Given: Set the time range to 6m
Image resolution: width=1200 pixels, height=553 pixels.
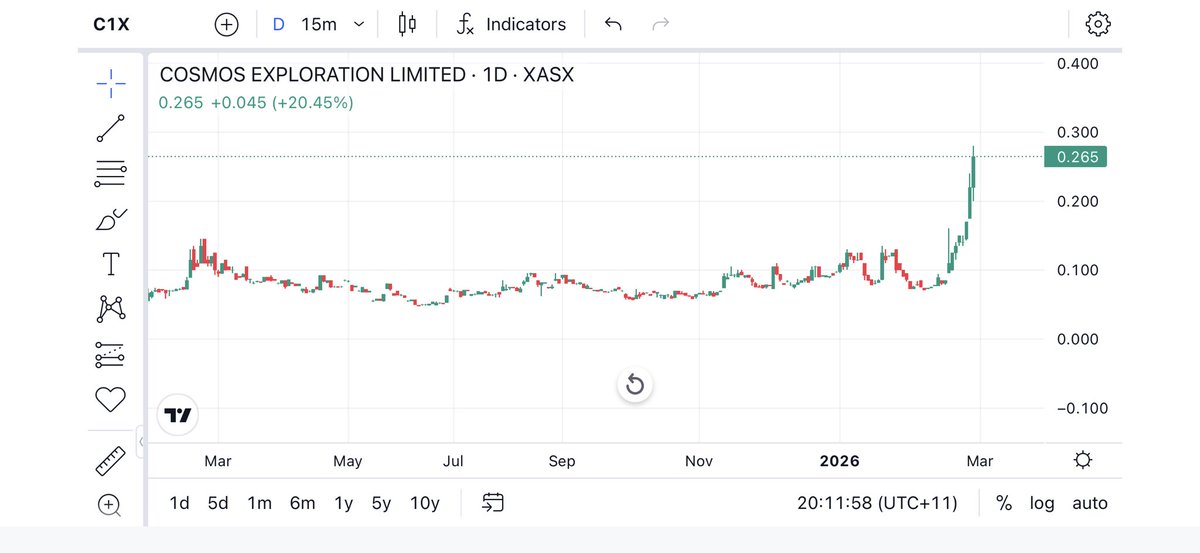Looking at the screenshot, I should pyautogui.click(x=302, y=503).
